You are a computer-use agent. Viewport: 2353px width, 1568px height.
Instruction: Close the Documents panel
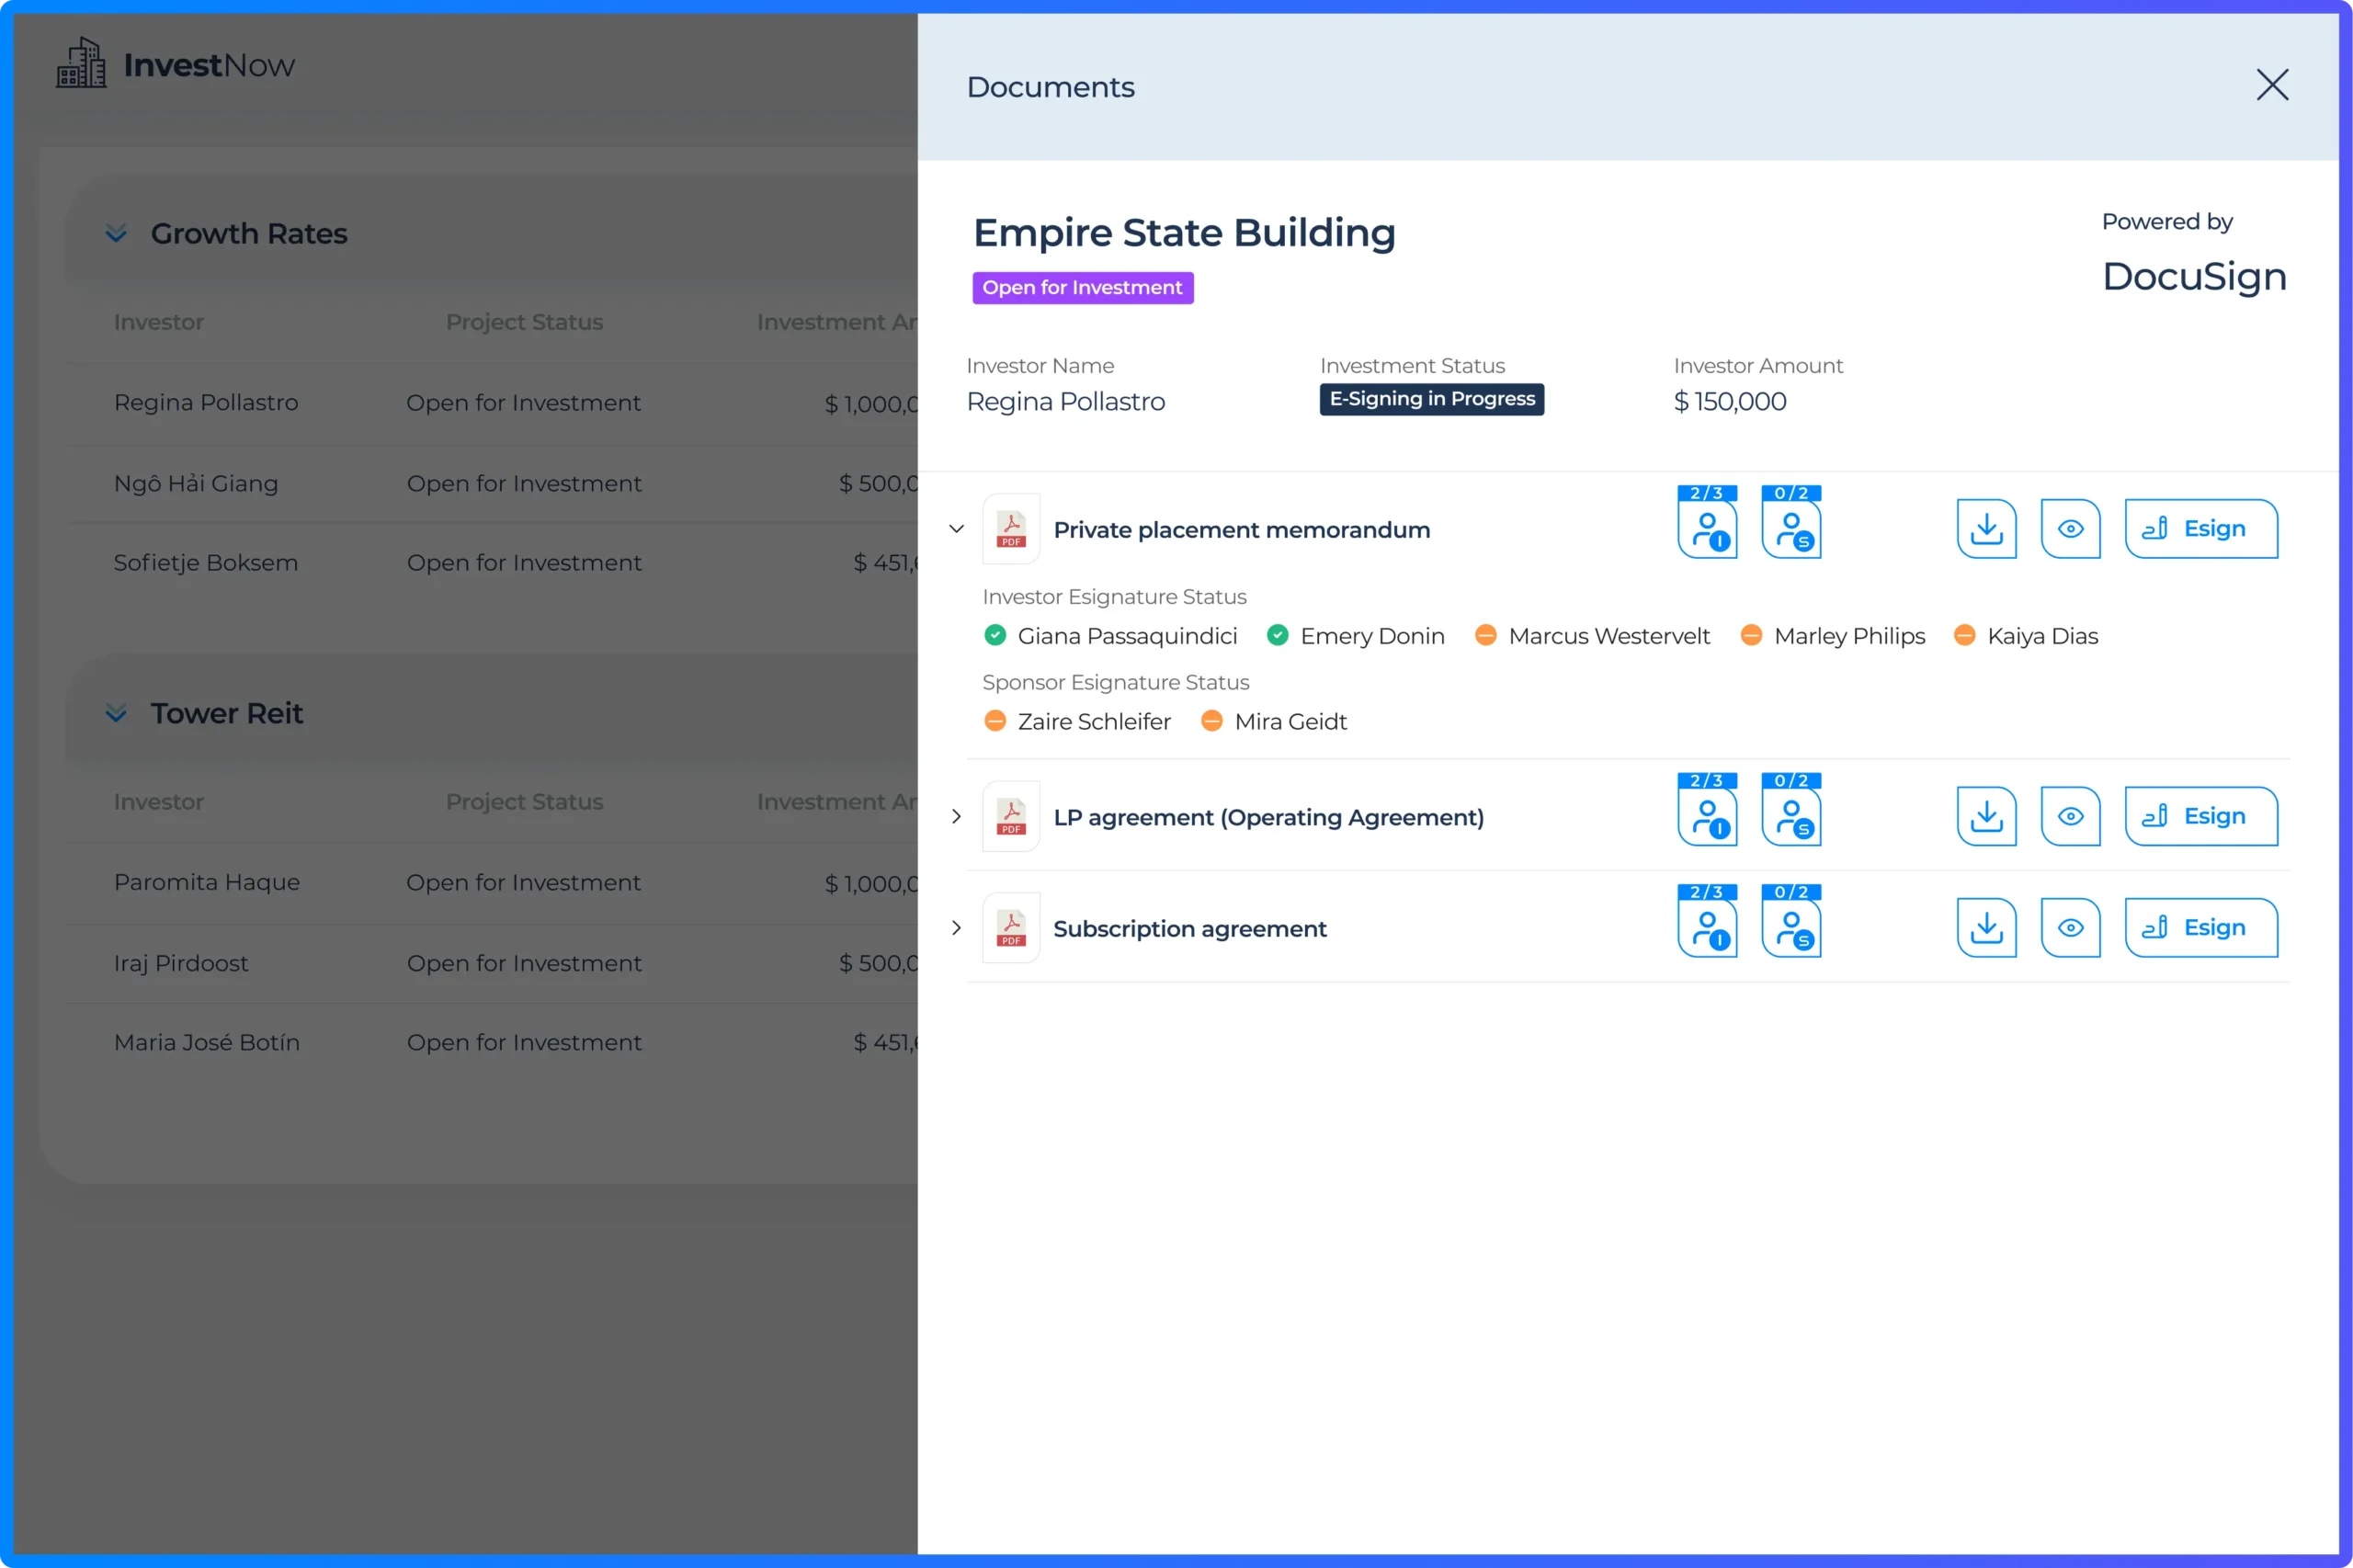2271,85
